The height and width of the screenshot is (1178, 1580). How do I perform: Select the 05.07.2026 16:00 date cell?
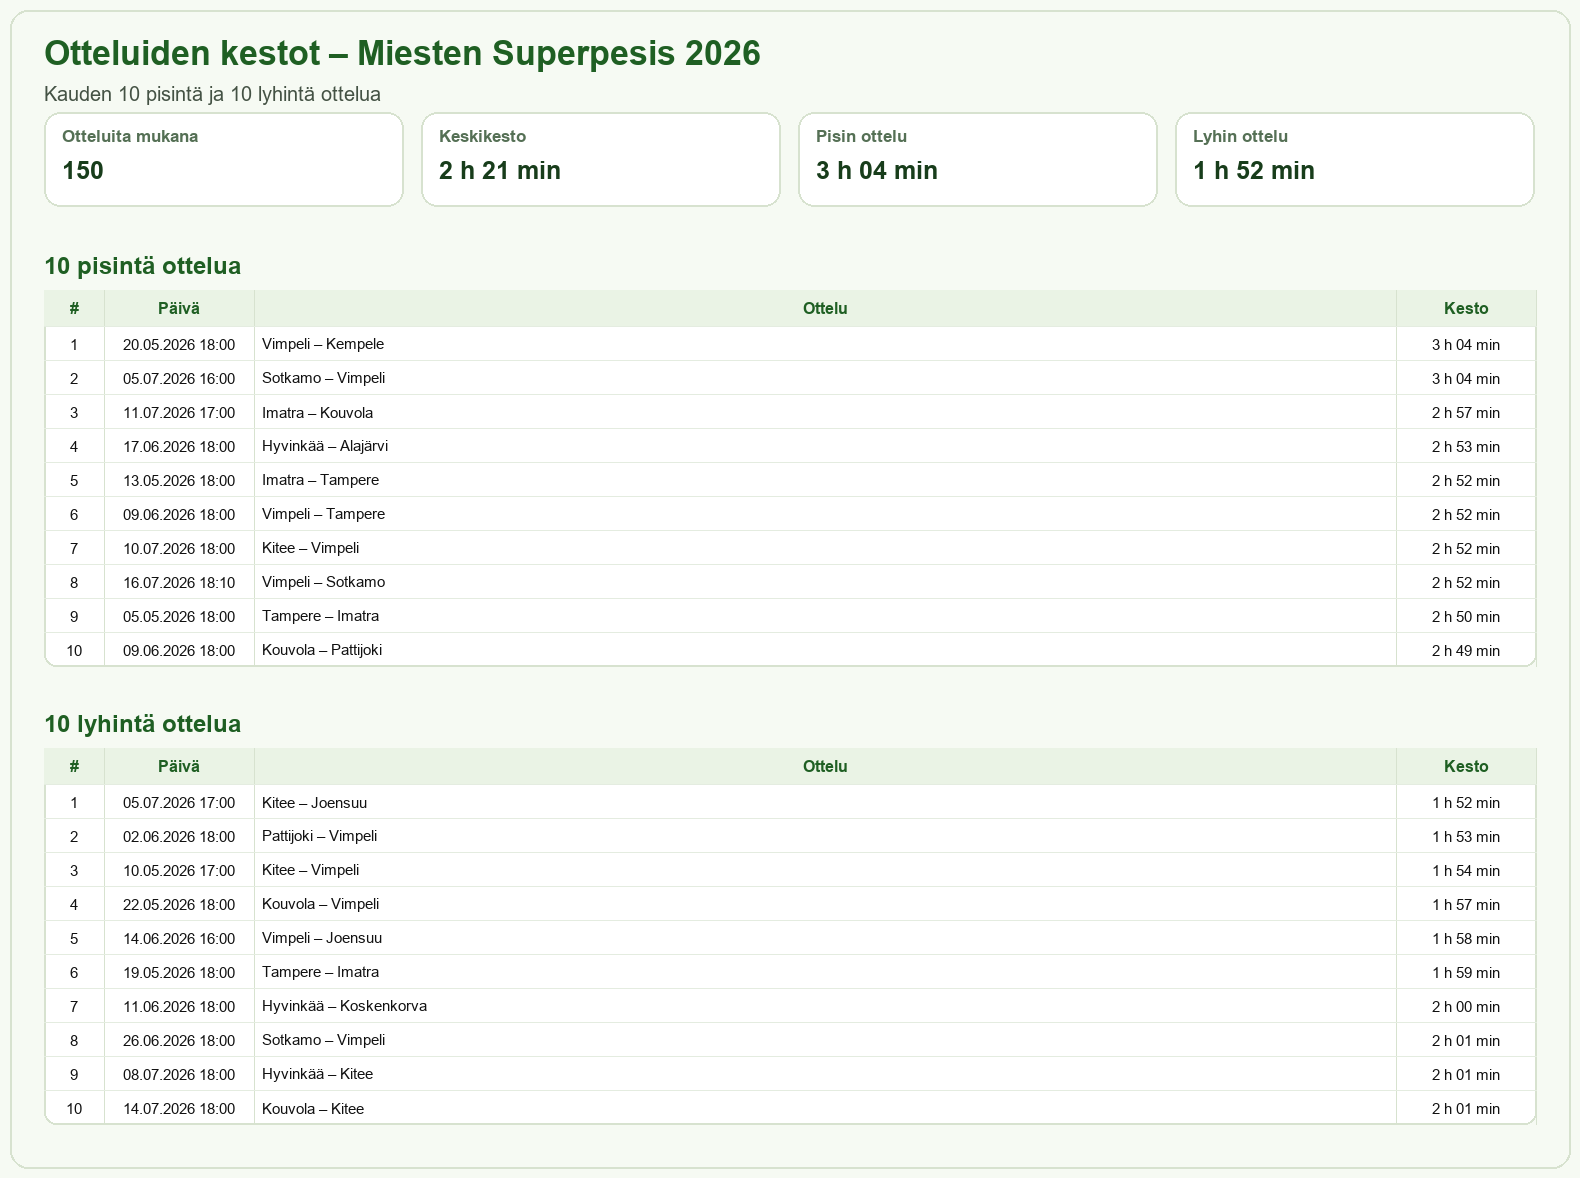[x=179, y=378]
